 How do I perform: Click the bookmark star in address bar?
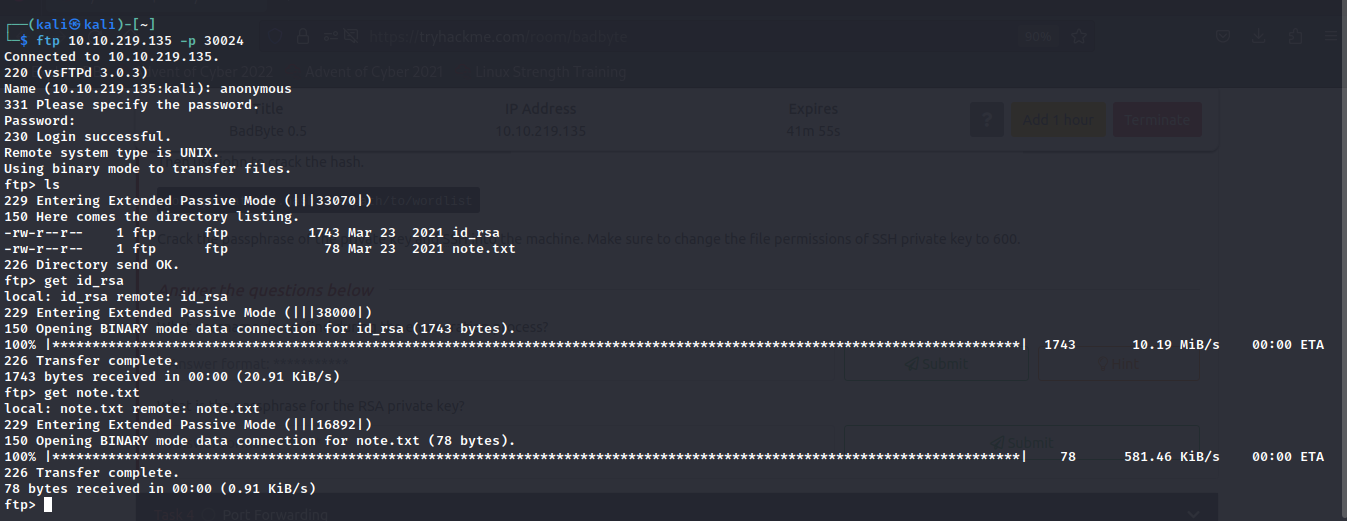tap(1078, 37)
